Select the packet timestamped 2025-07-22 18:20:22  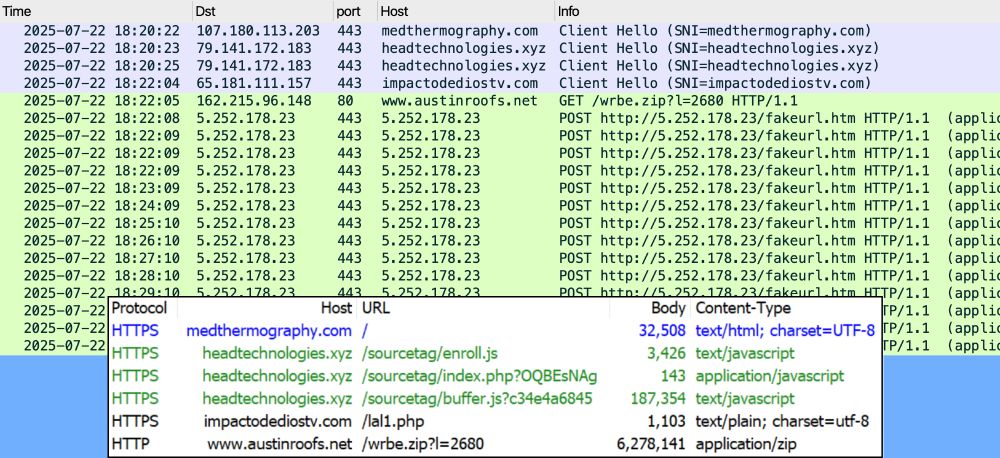500,31
